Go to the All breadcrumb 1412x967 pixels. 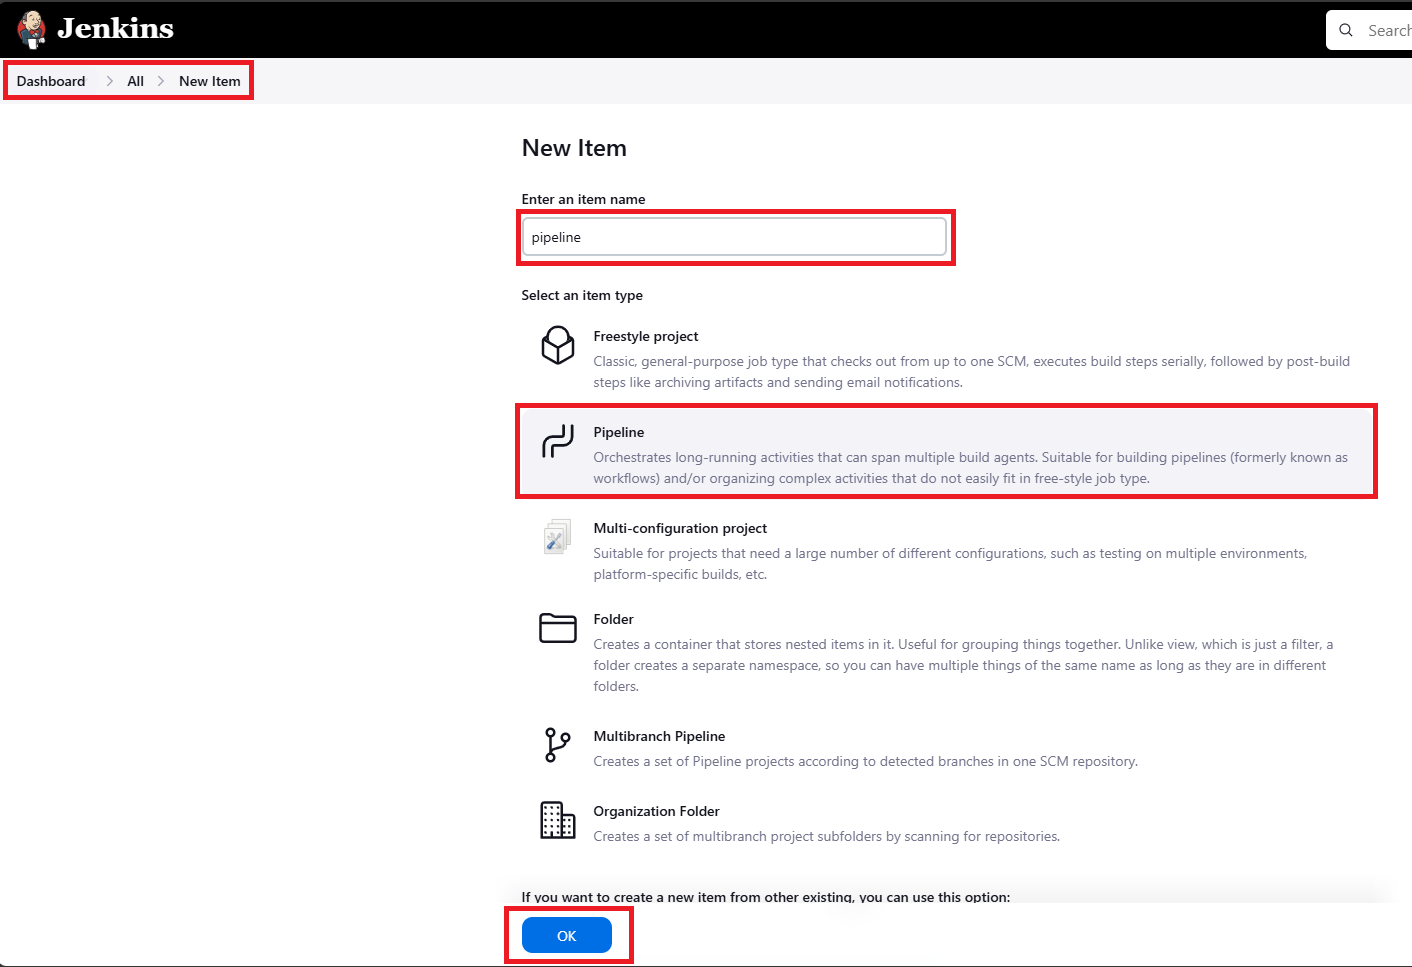[136, 81]
